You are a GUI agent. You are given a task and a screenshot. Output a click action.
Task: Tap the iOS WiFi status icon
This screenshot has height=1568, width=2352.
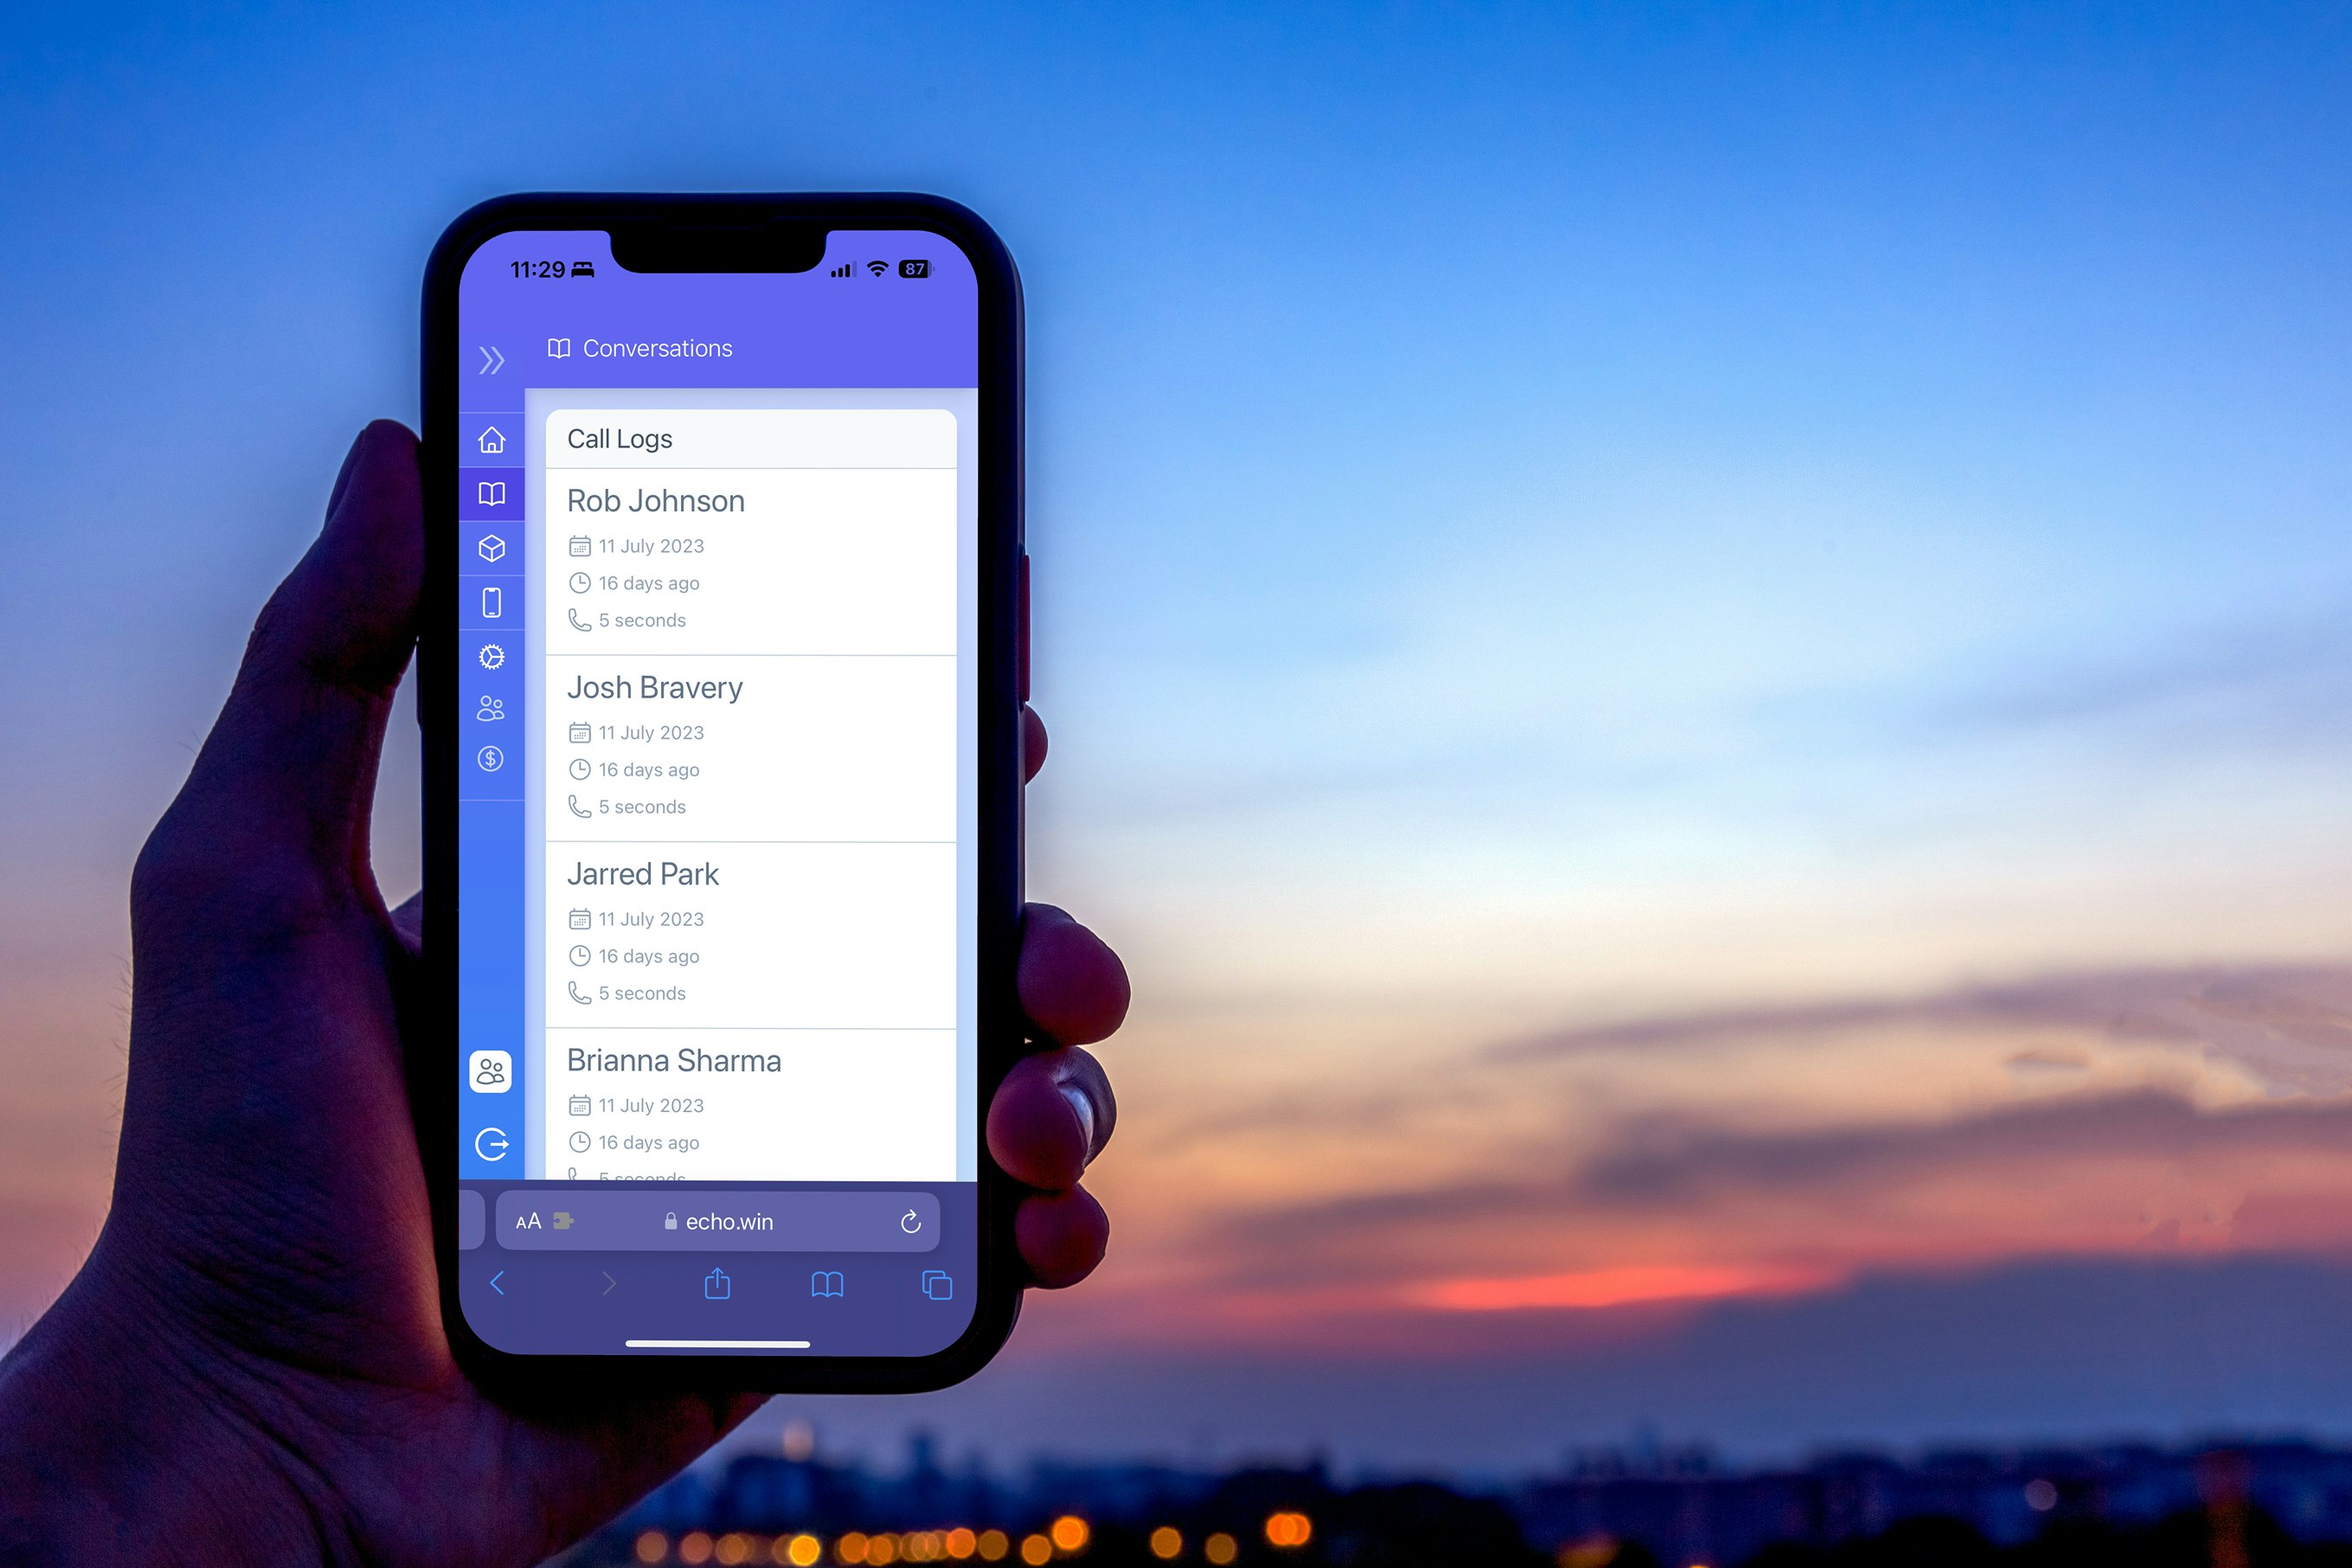(x=878, y=271)
